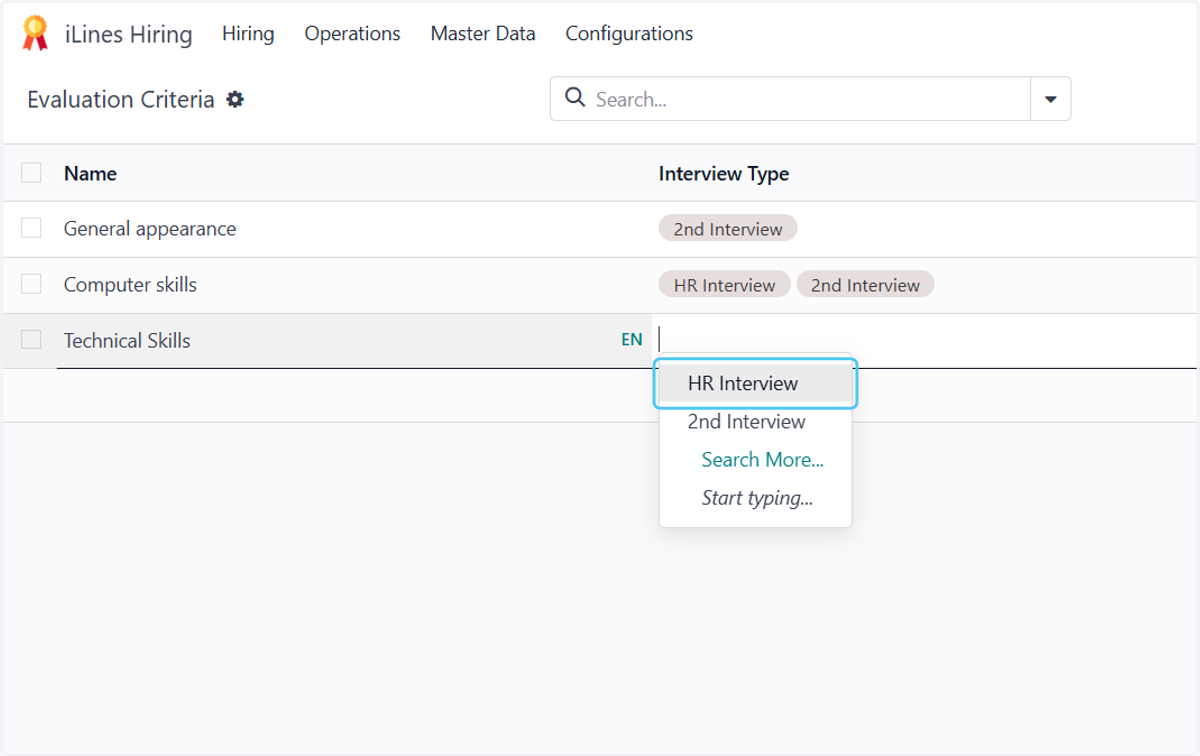Check the Computer skills row checkbox
The image size is (1200, 756).
tap(31, 284)
